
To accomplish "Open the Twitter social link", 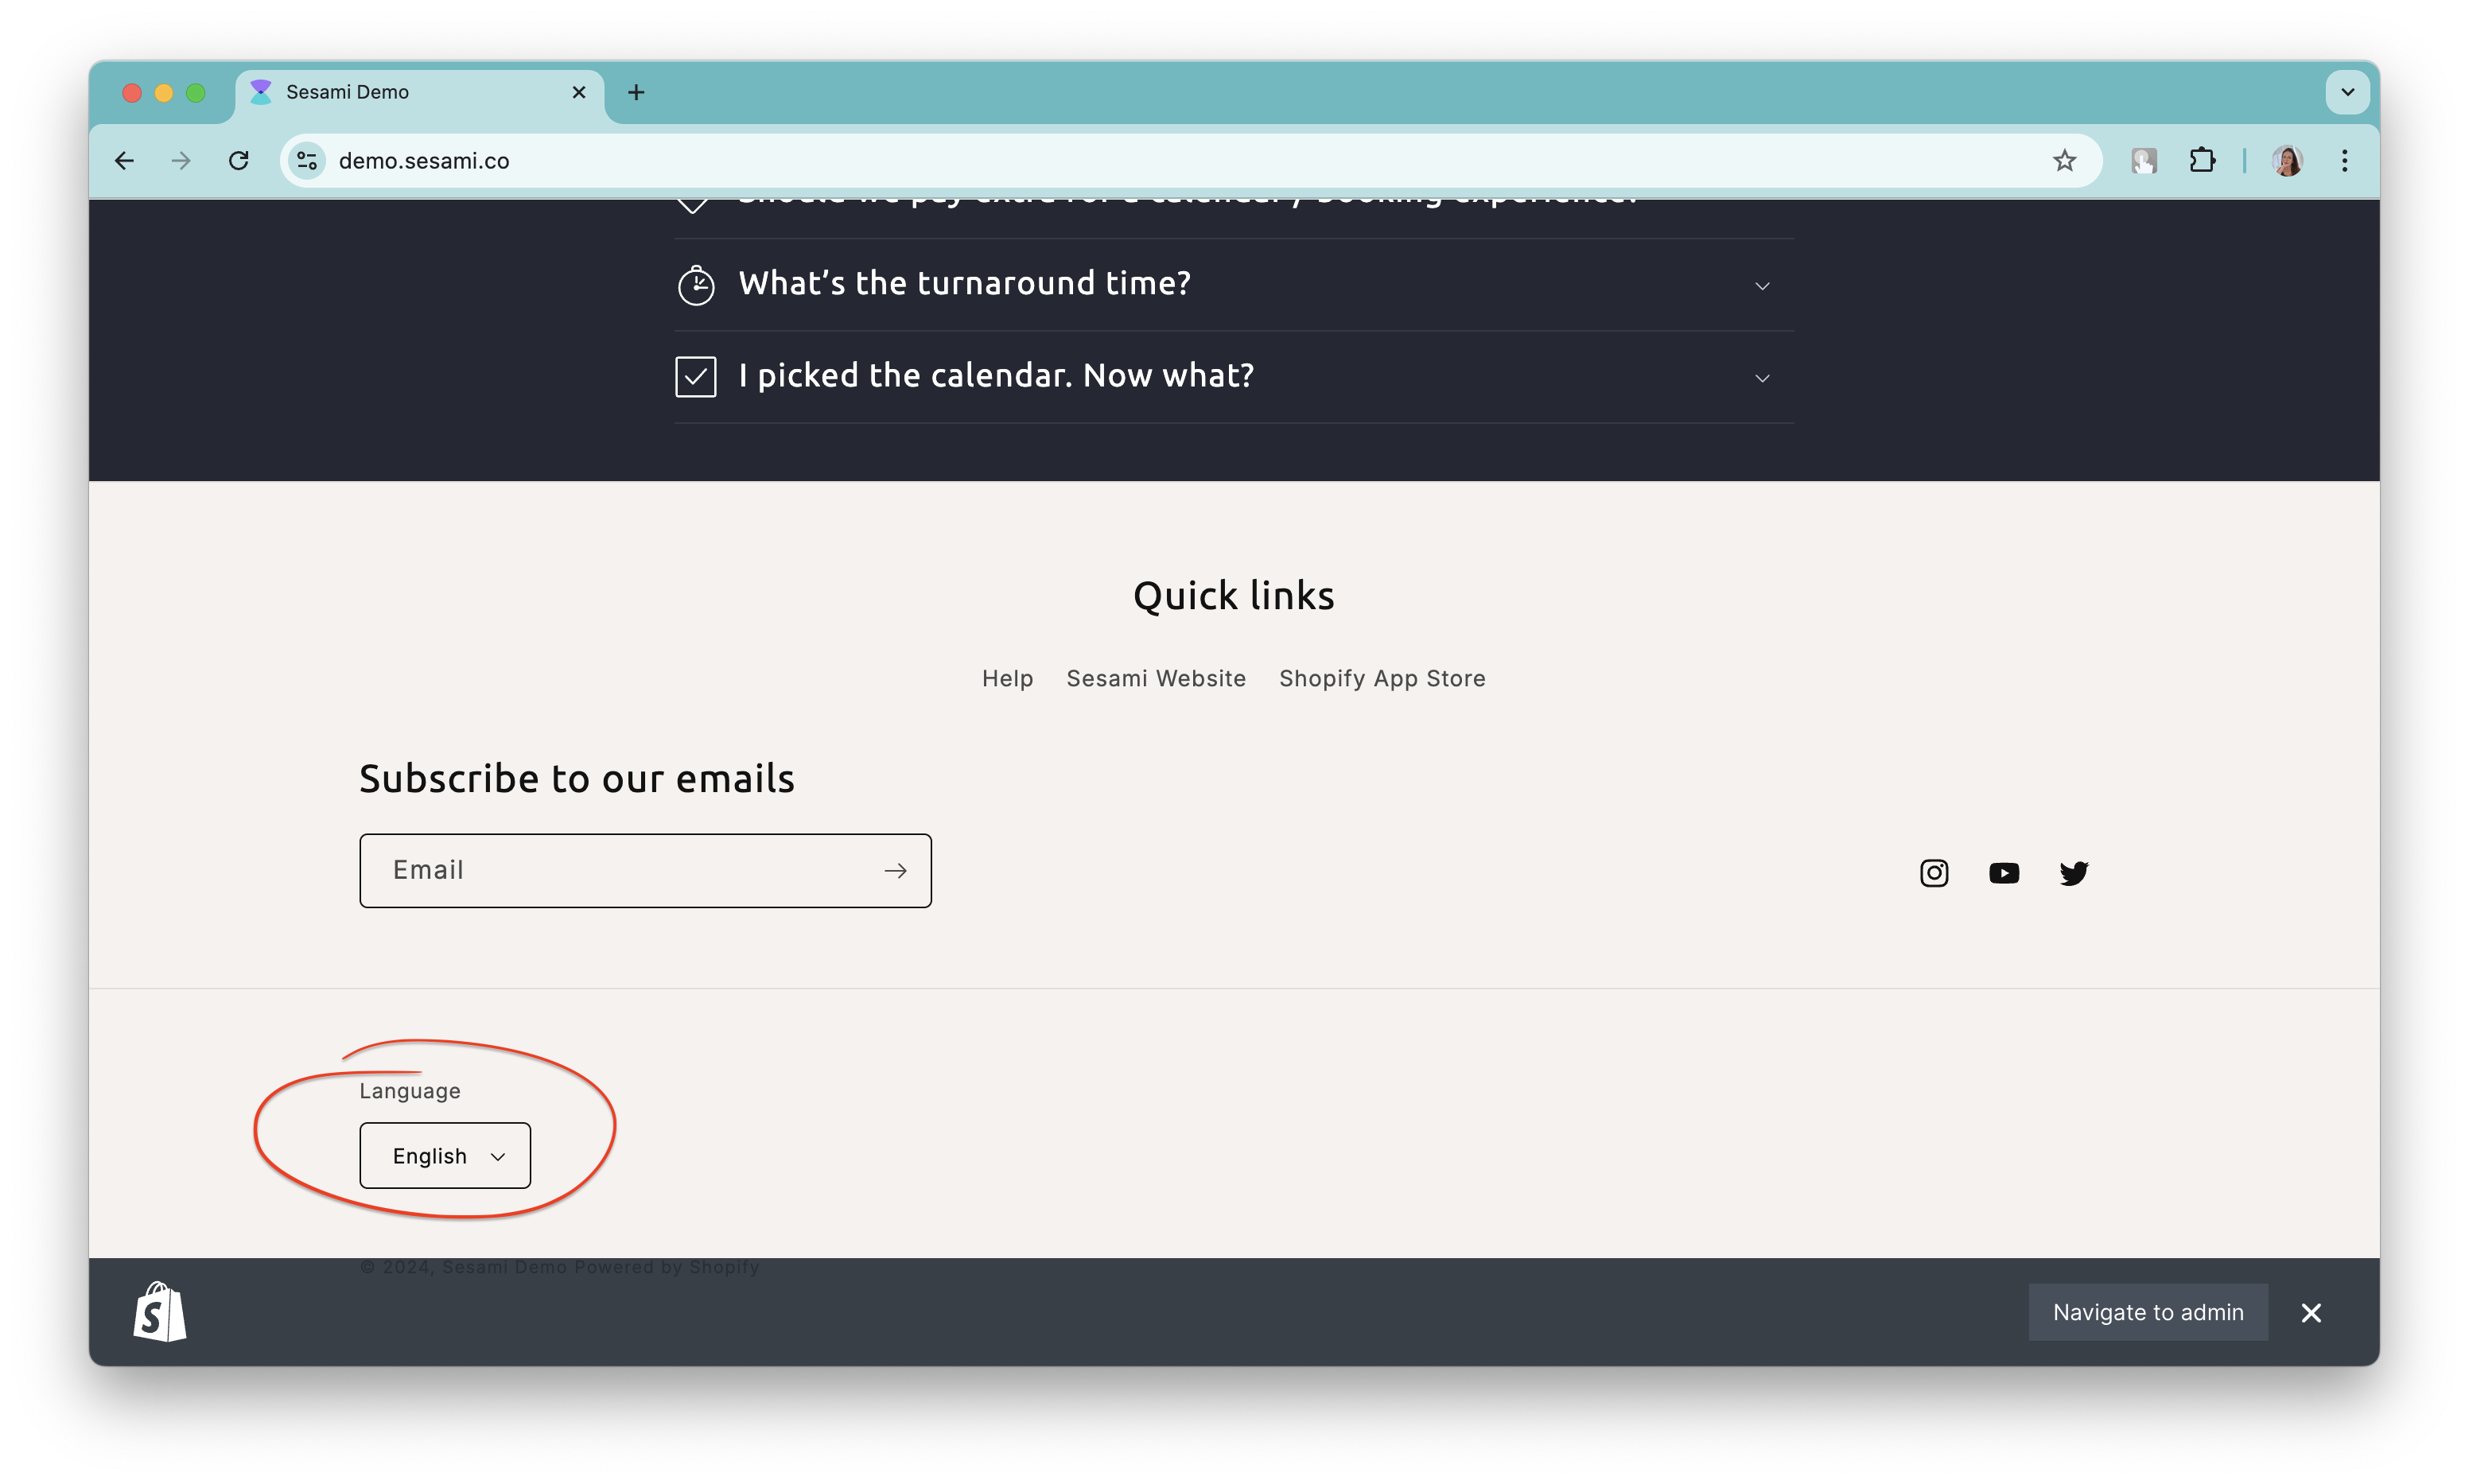I will pyautogui.click(x=2073, y=873).
